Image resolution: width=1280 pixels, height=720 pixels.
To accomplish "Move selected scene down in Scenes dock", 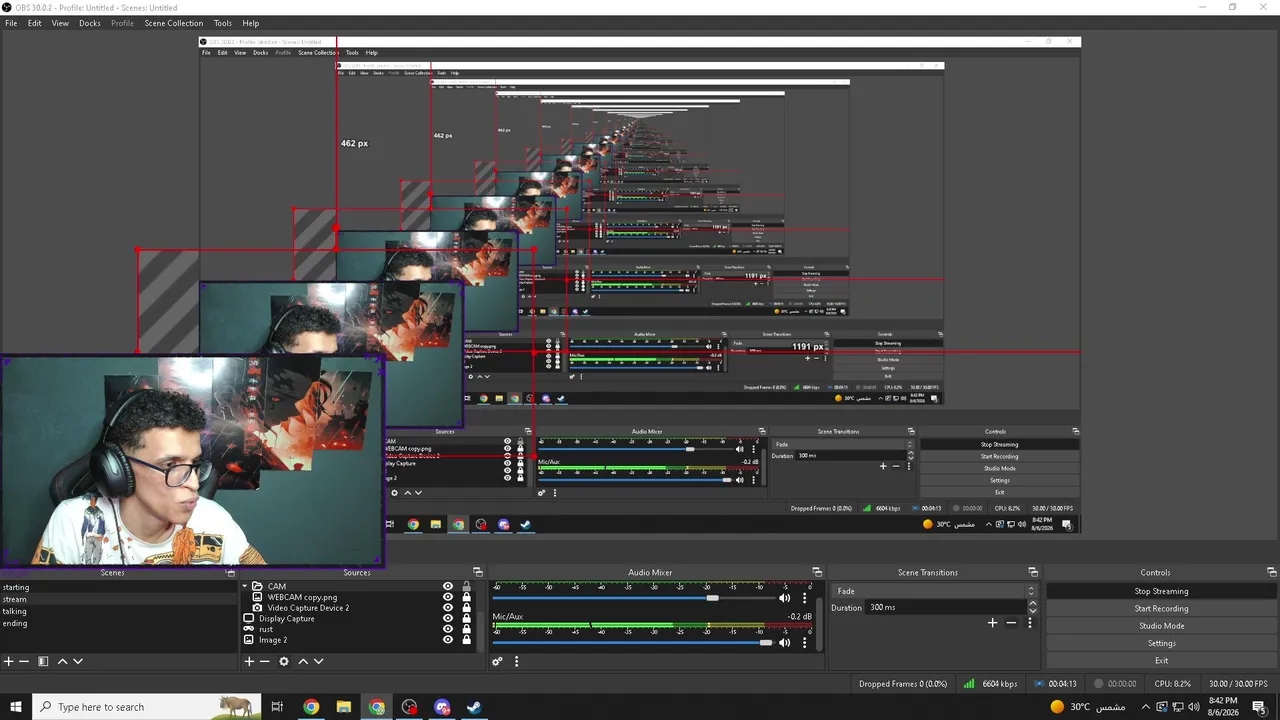I will pos(78,661).
